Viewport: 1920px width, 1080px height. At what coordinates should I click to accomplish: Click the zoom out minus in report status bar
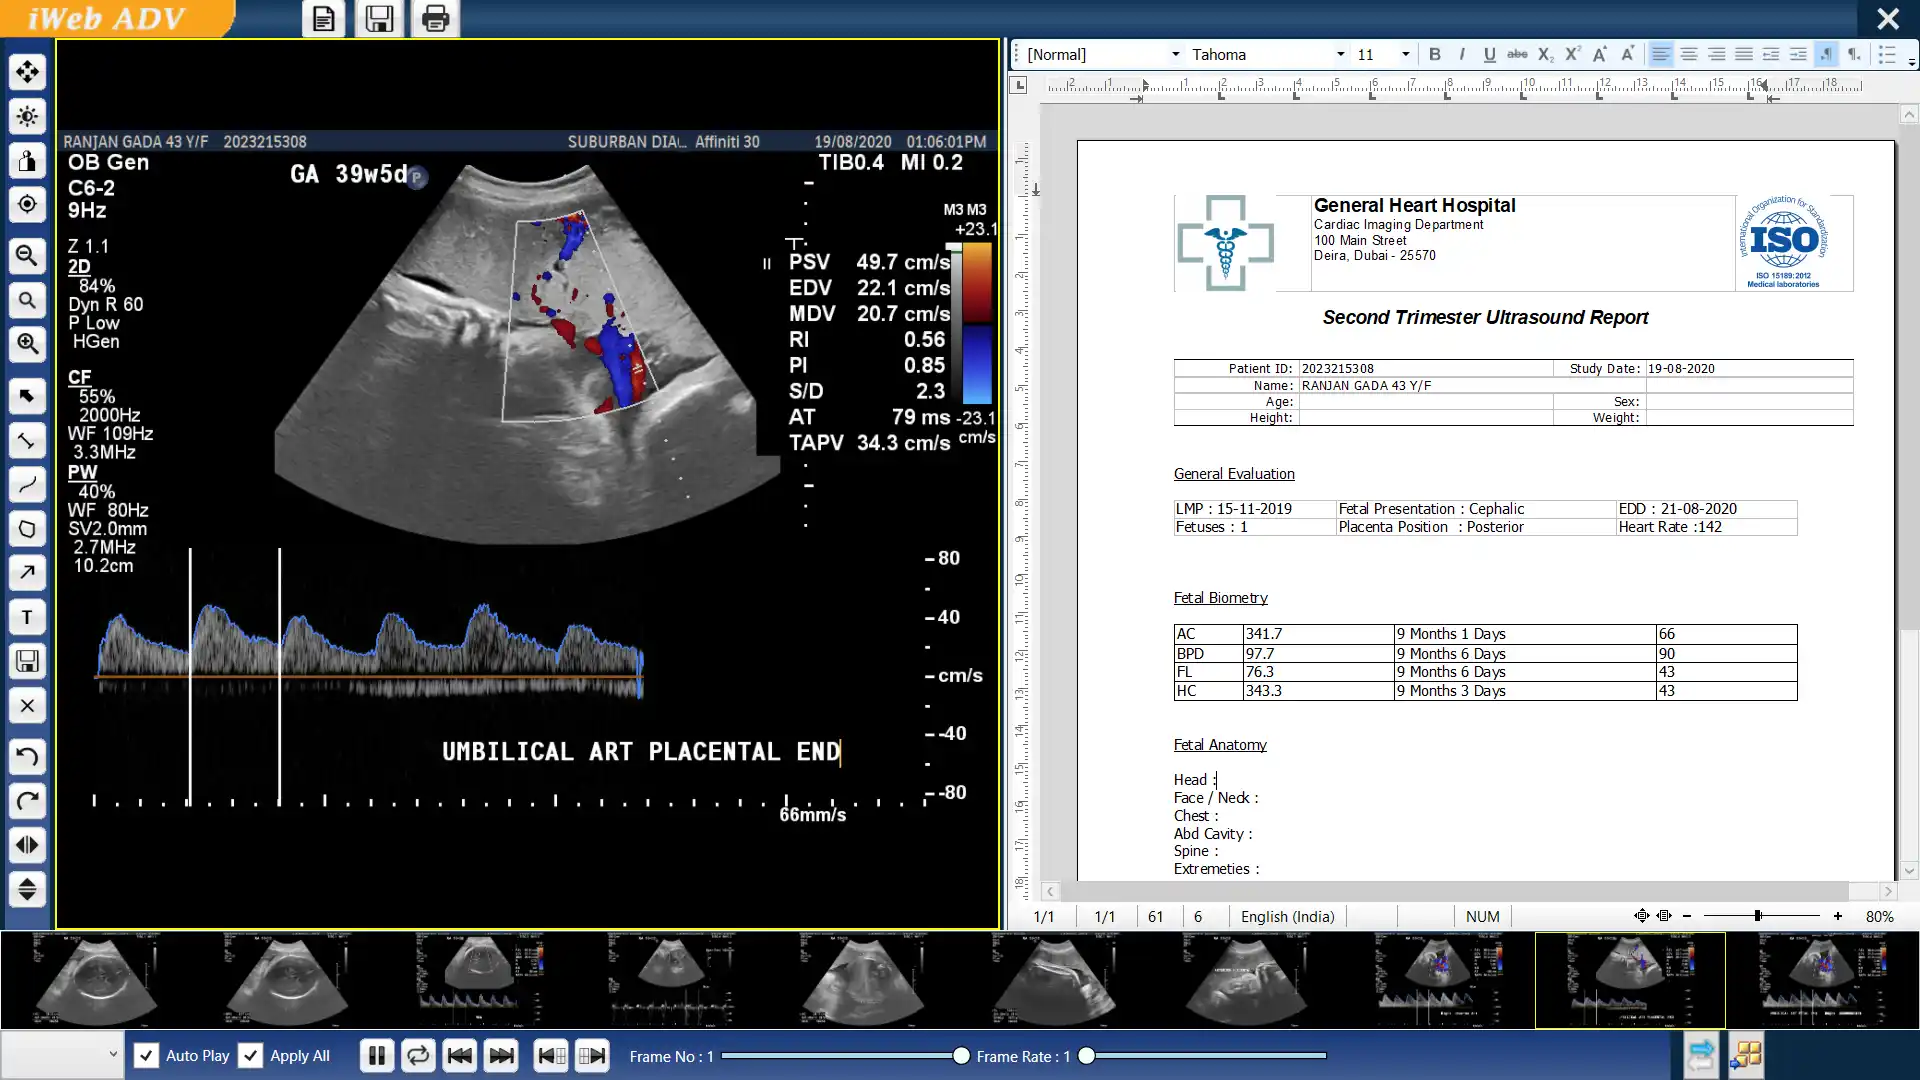point(1687,916)
